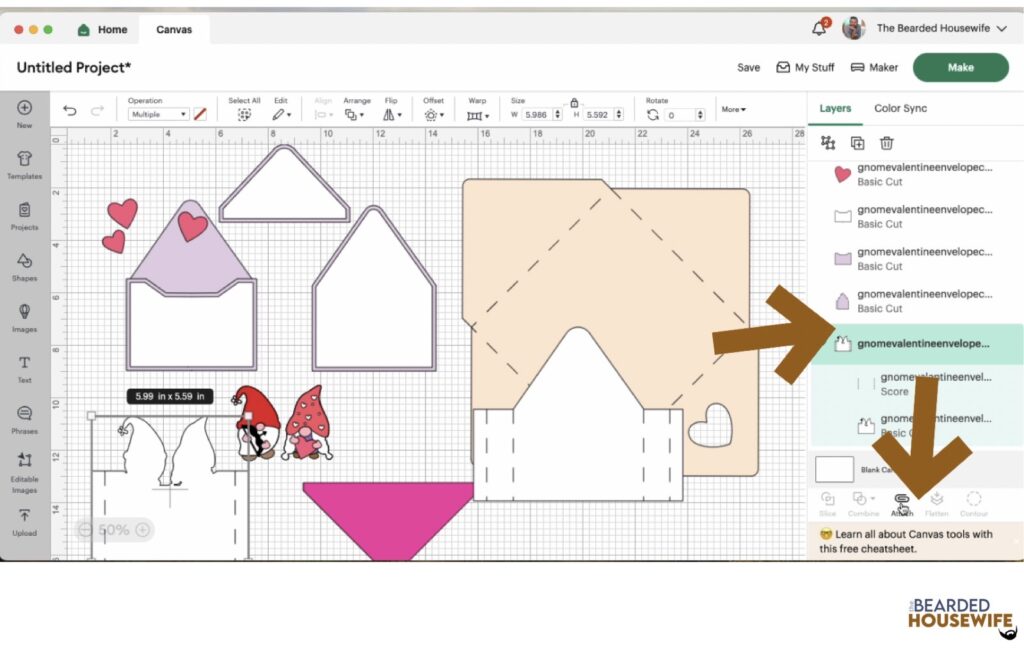Open the Flip dropdown
The height and width of the screenshot is (651, 1024).
point(391,115)
